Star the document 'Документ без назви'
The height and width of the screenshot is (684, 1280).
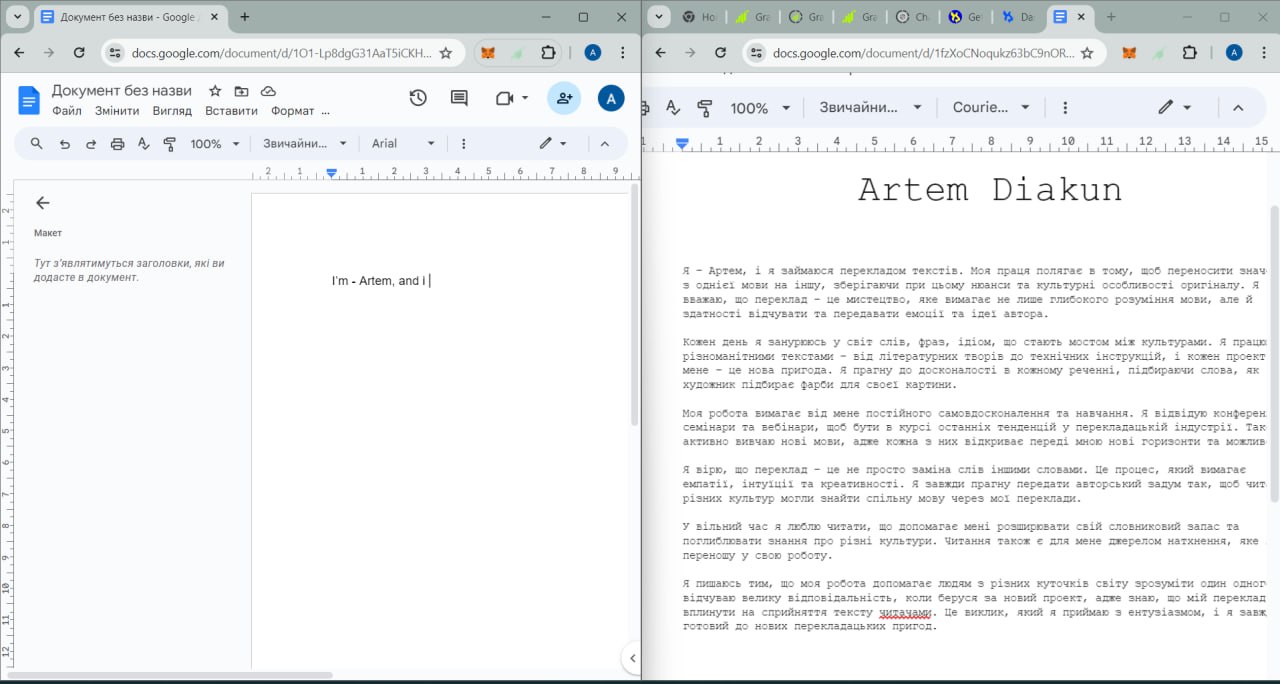click(215, 91)
